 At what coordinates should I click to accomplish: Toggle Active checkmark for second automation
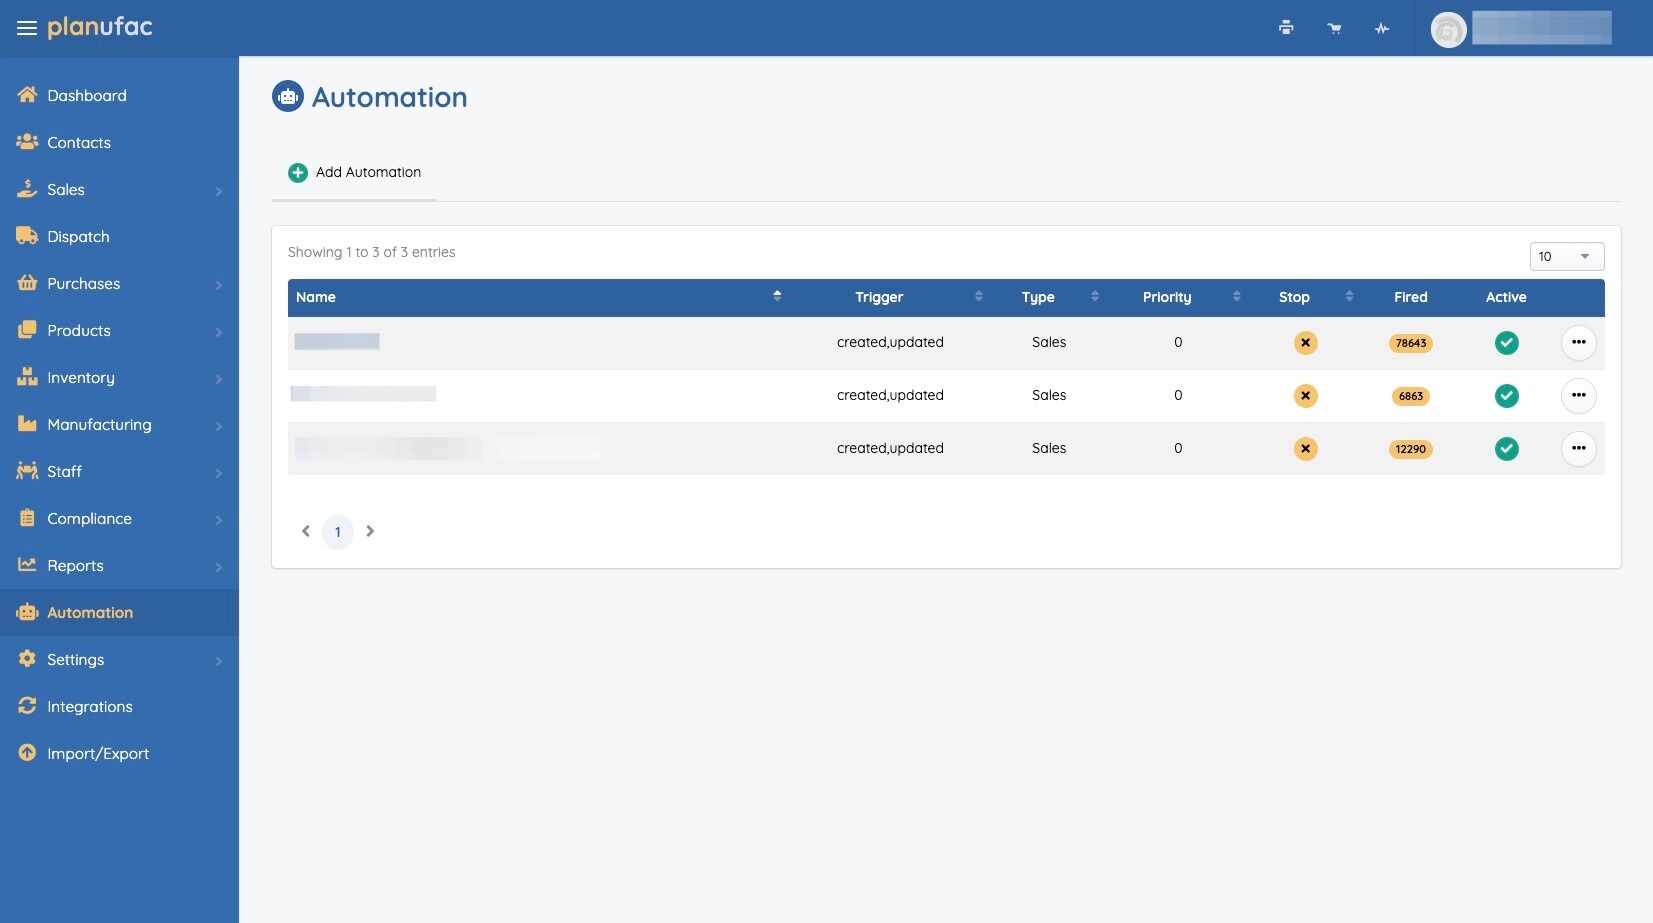[1506, 396]
